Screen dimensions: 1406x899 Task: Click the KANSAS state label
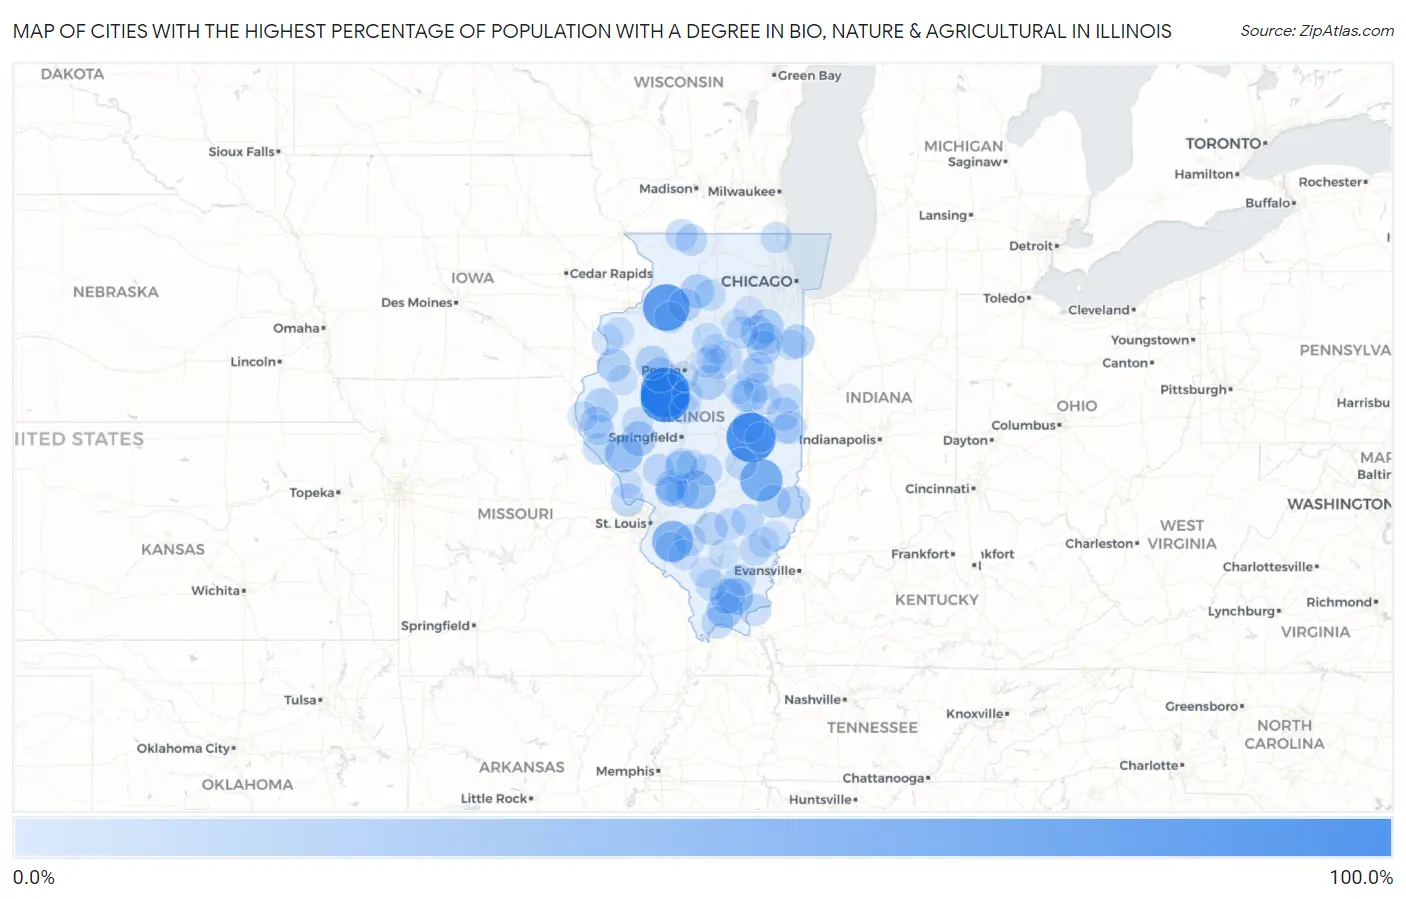(x=173, y=550)
